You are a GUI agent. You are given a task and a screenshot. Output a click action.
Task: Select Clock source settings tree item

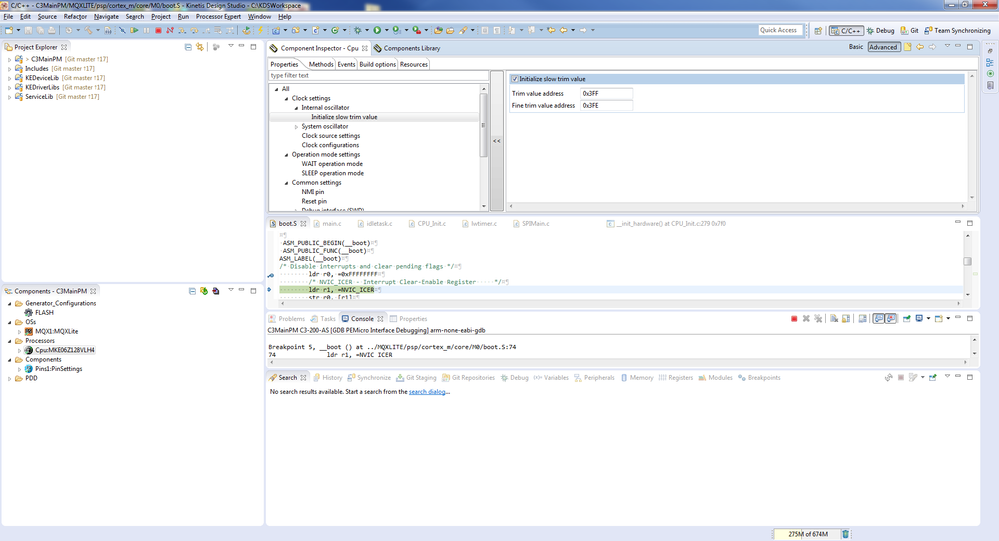tap(331, 136)
